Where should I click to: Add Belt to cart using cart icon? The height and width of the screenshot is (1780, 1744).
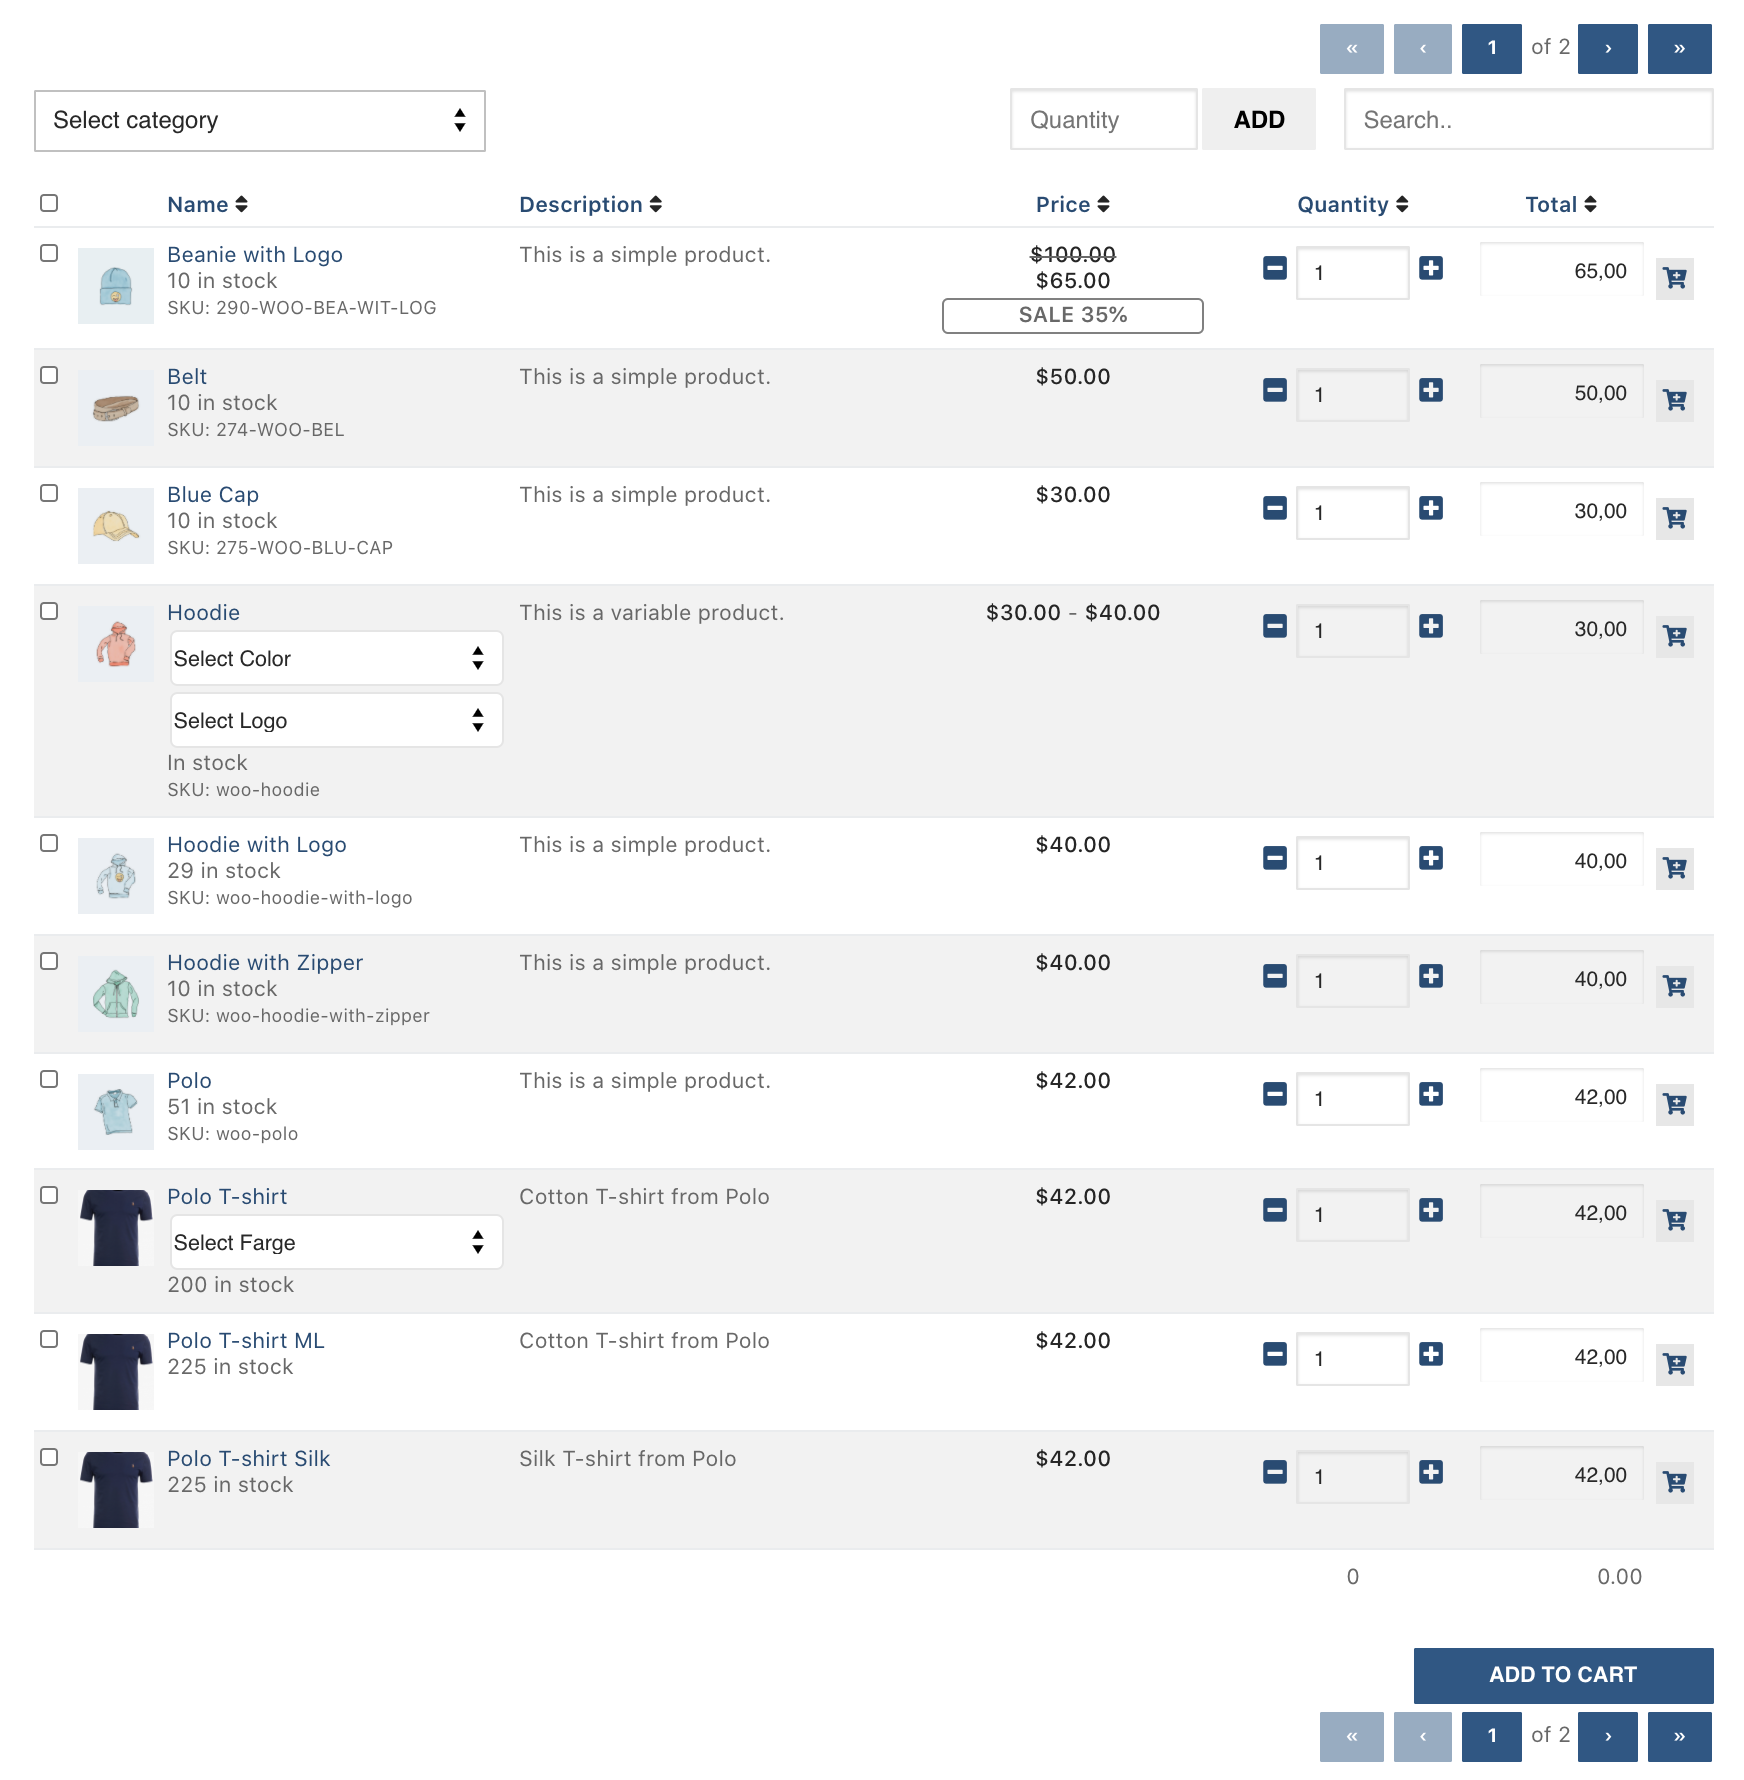point(1674,400)
